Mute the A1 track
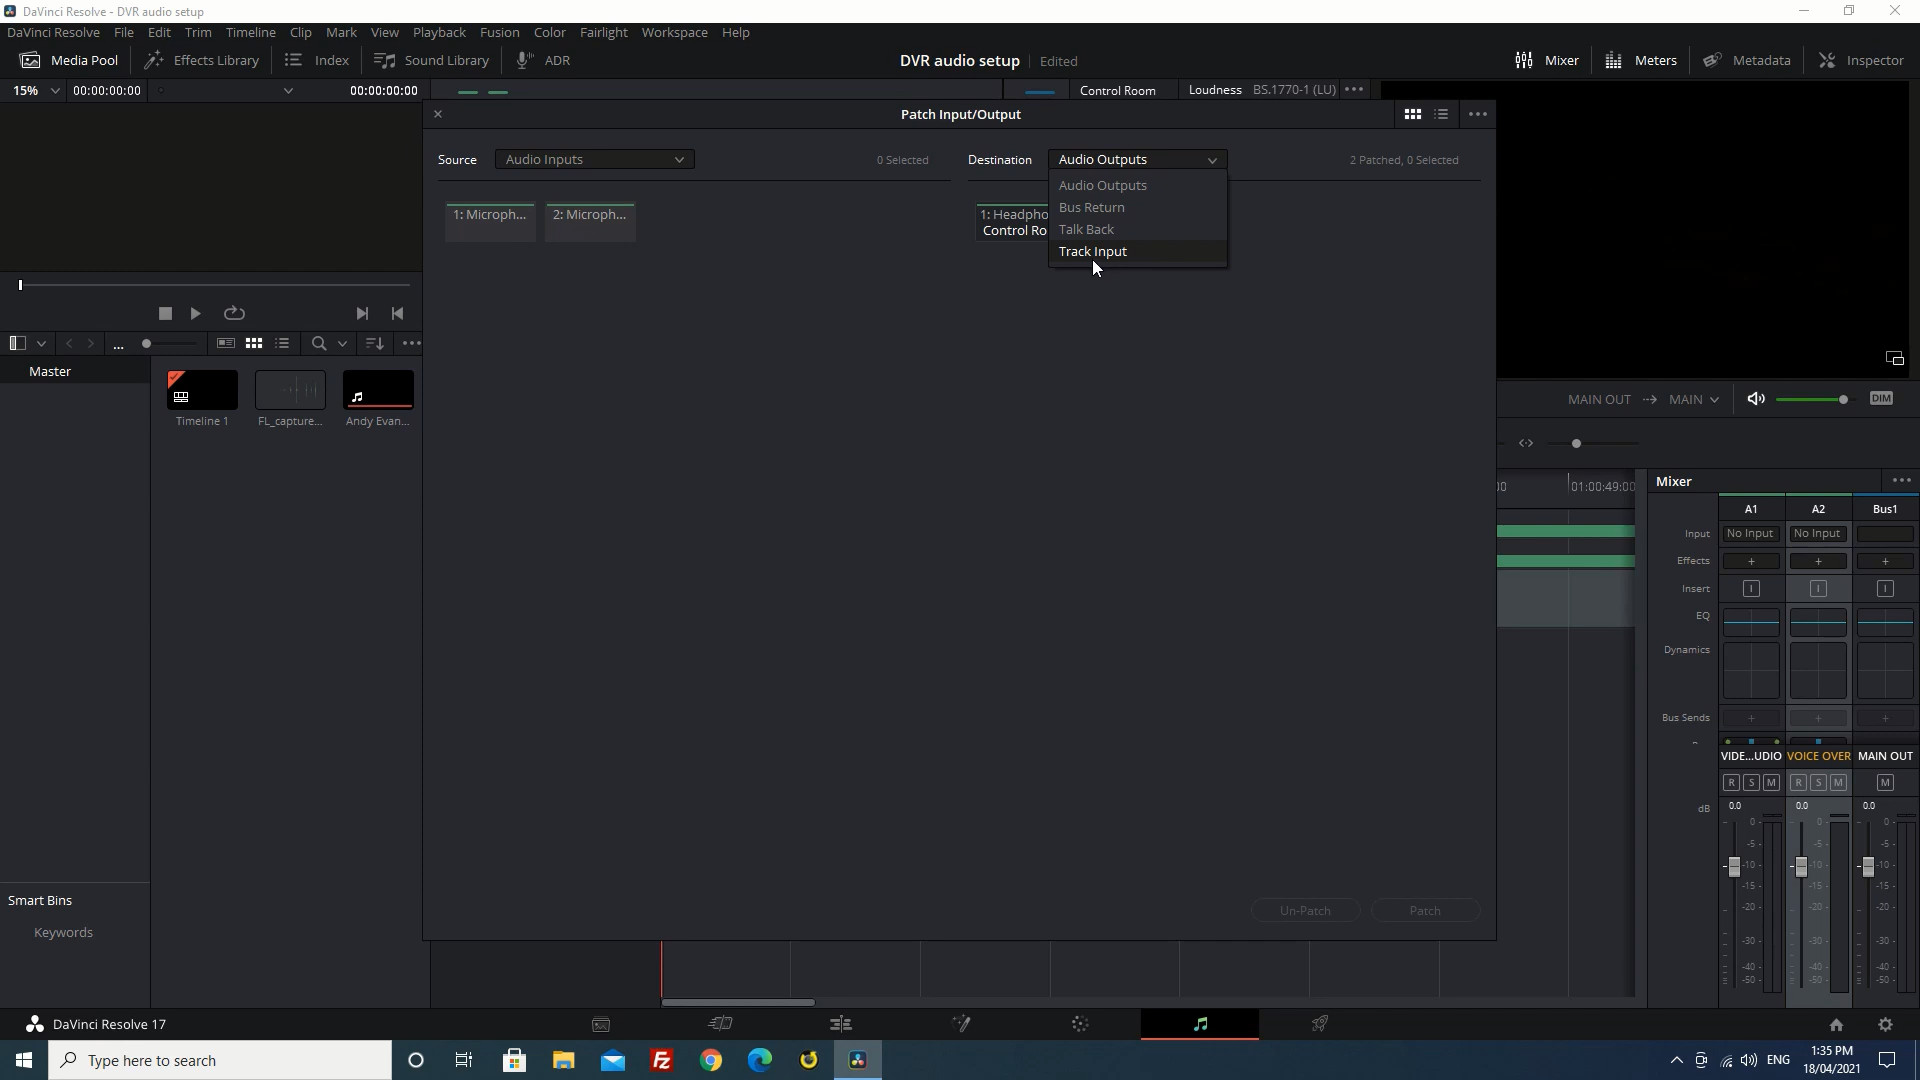Image resolution: width=1920 pixels, height=1080 pixels. click(1771, 783)
